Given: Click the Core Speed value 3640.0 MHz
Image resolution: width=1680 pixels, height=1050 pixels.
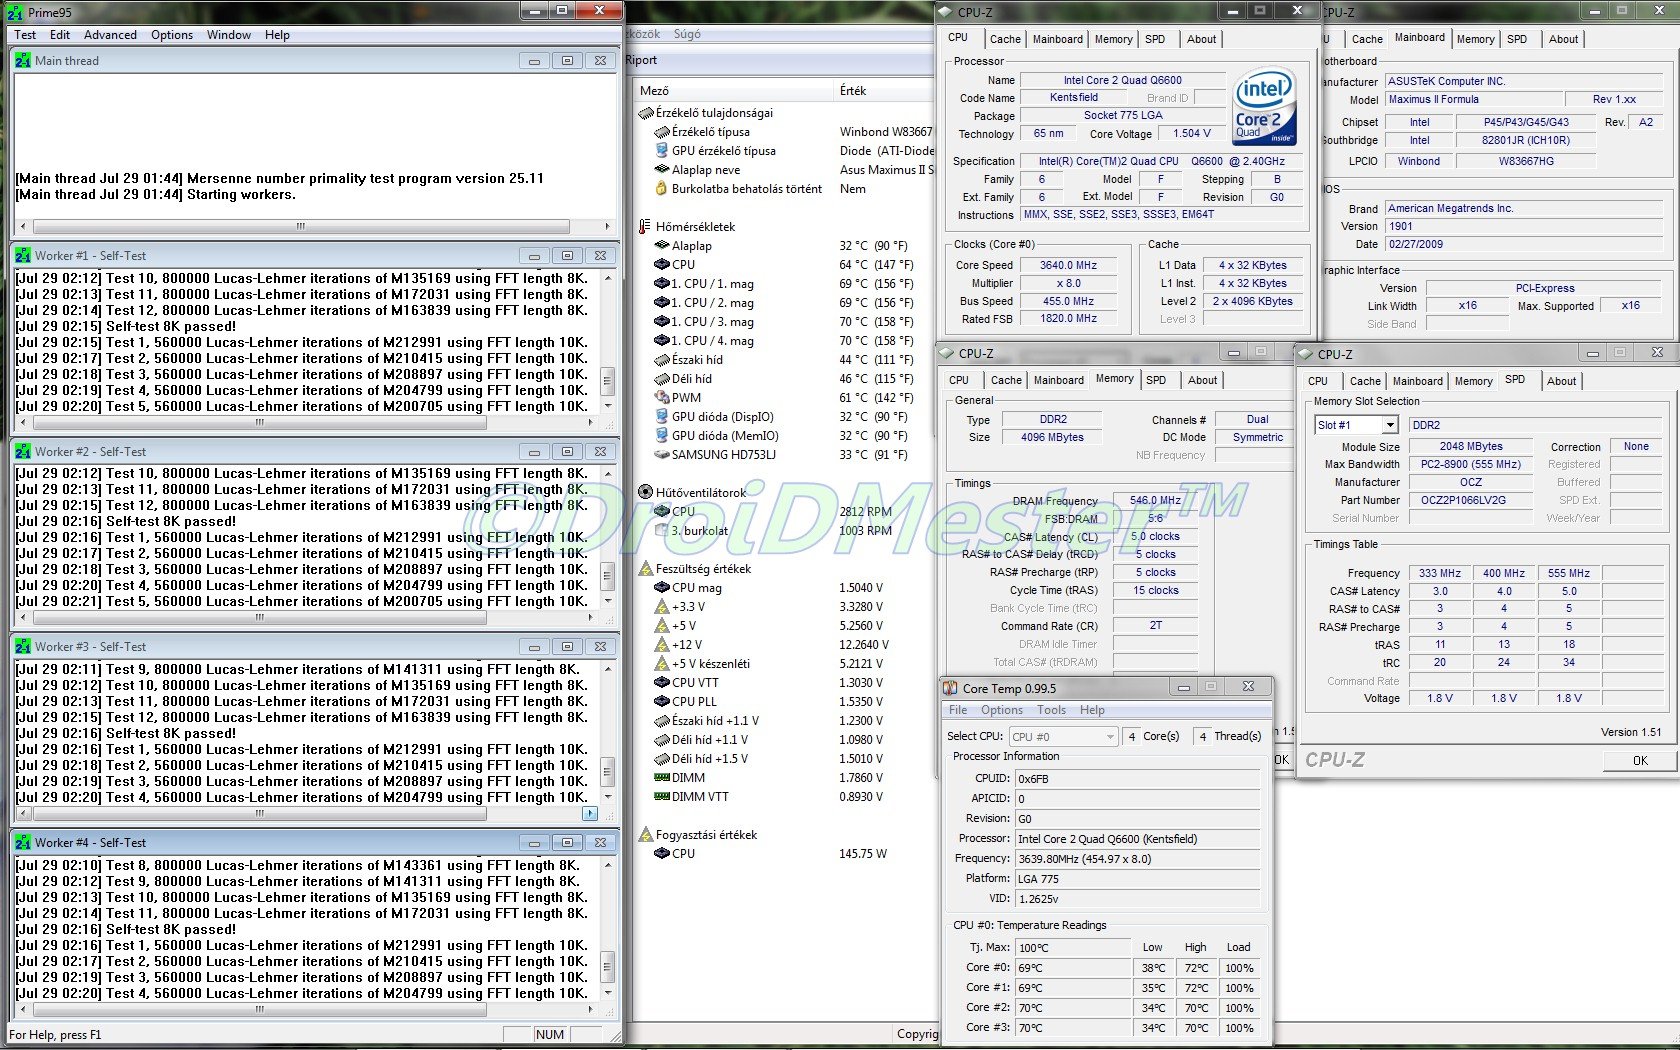Looking at the screenshot, I should click(x=1068, y=266).
